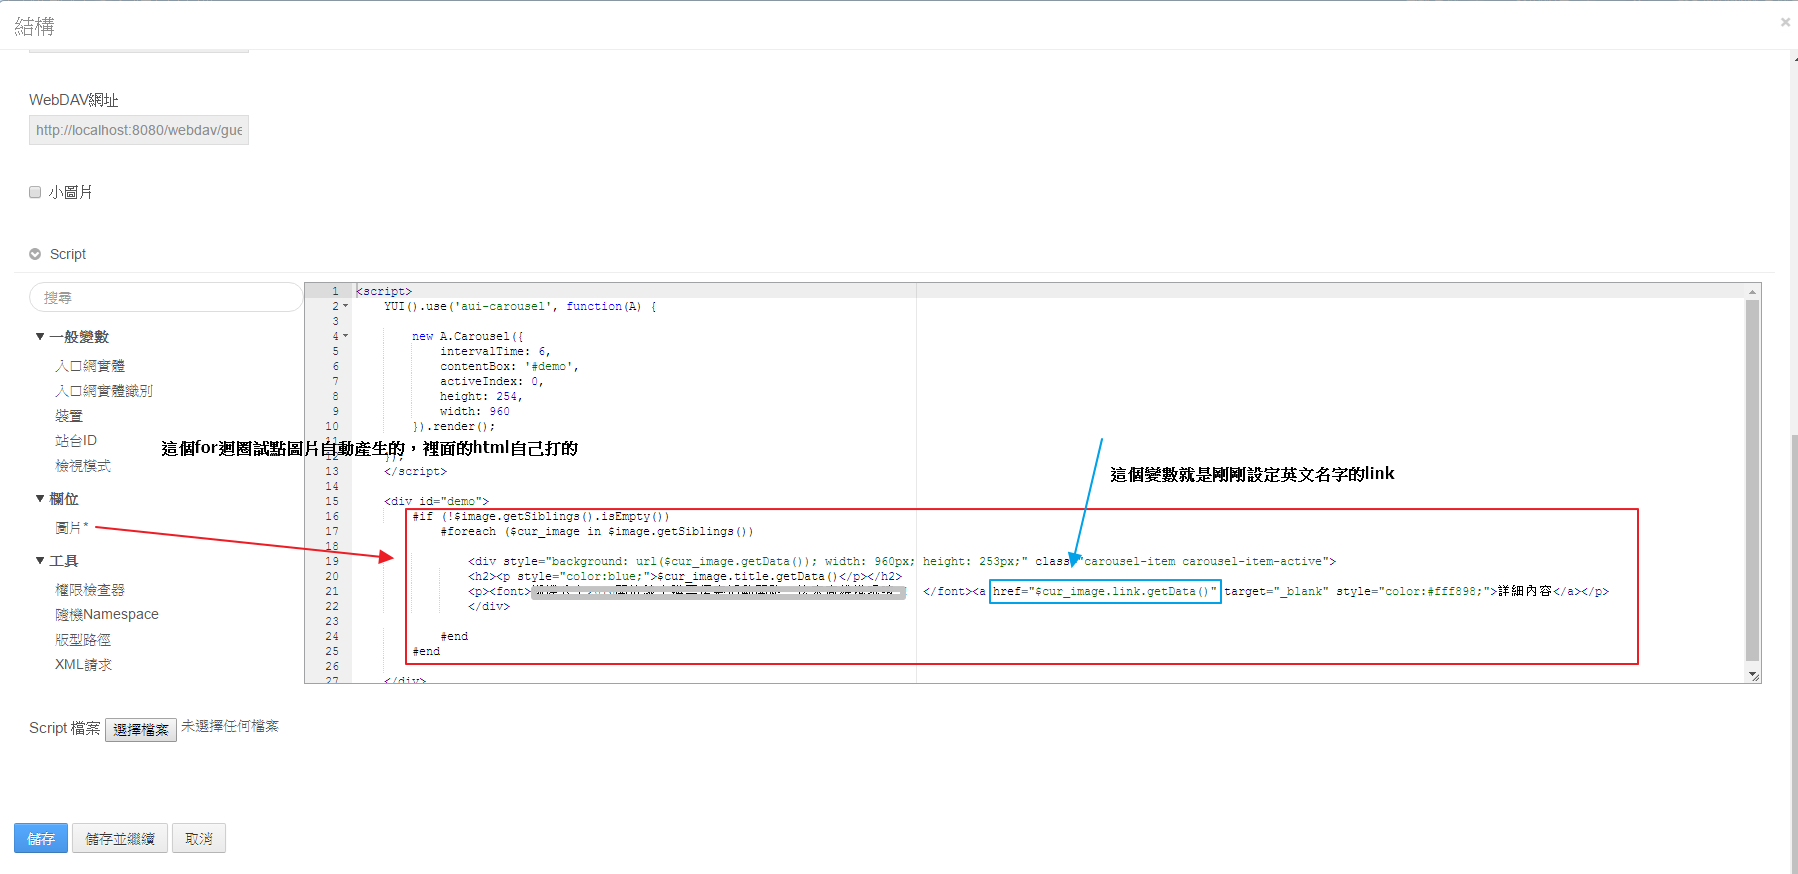Screen dimensions: 1798x874
Task: Click the code editor vertical scrollbar
Action: 1752,480
